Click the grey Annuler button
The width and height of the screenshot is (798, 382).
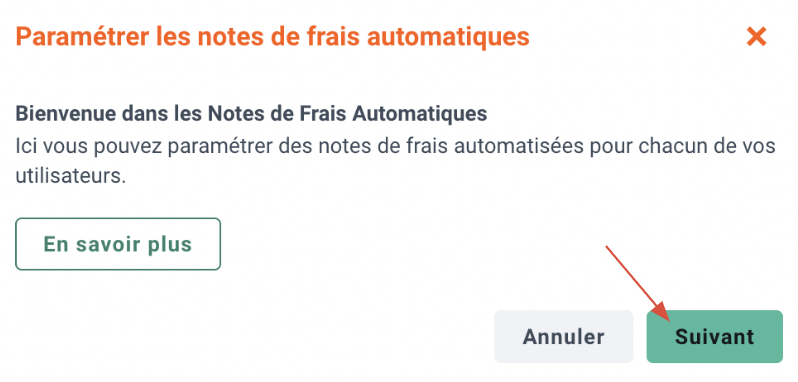pos(563,337)
